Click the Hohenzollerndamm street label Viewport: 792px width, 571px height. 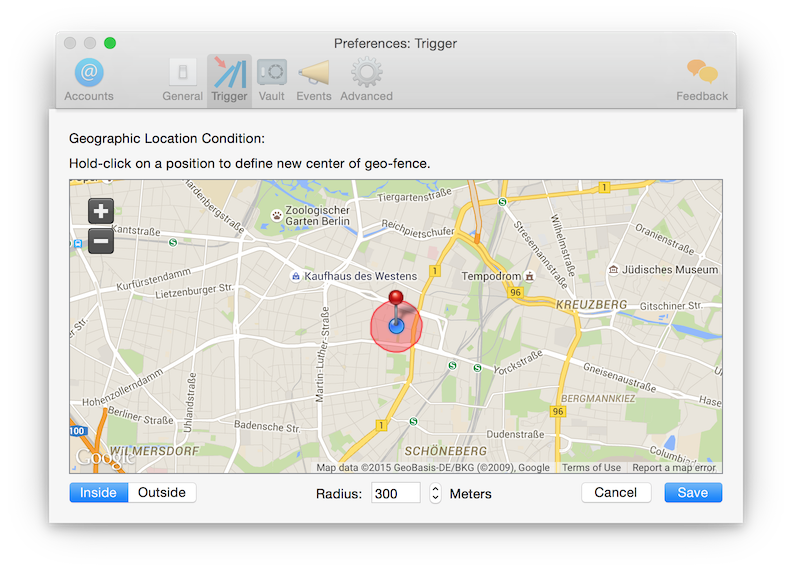(x=123, y=388)
